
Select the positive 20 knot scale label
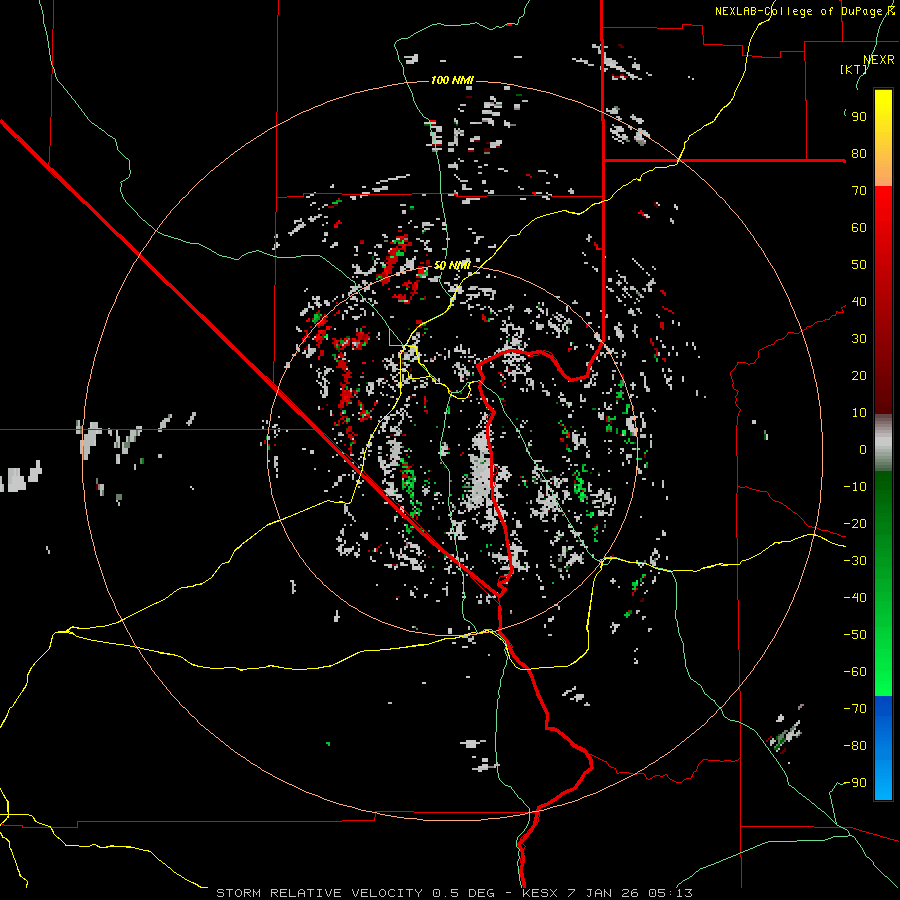click(x=859, y=375)
